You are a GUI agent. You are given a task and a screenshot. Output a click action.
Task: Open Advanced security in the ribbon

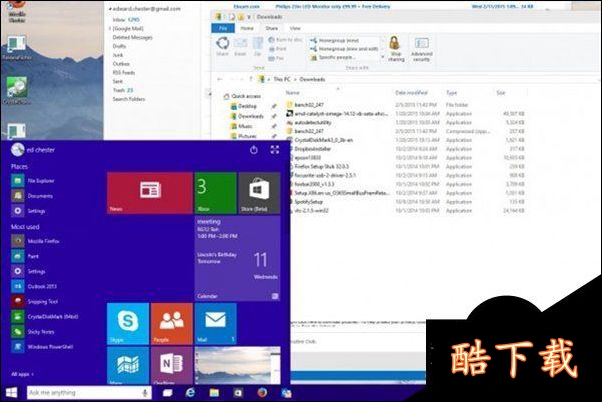pyautogui.click(x=422, y=48)
